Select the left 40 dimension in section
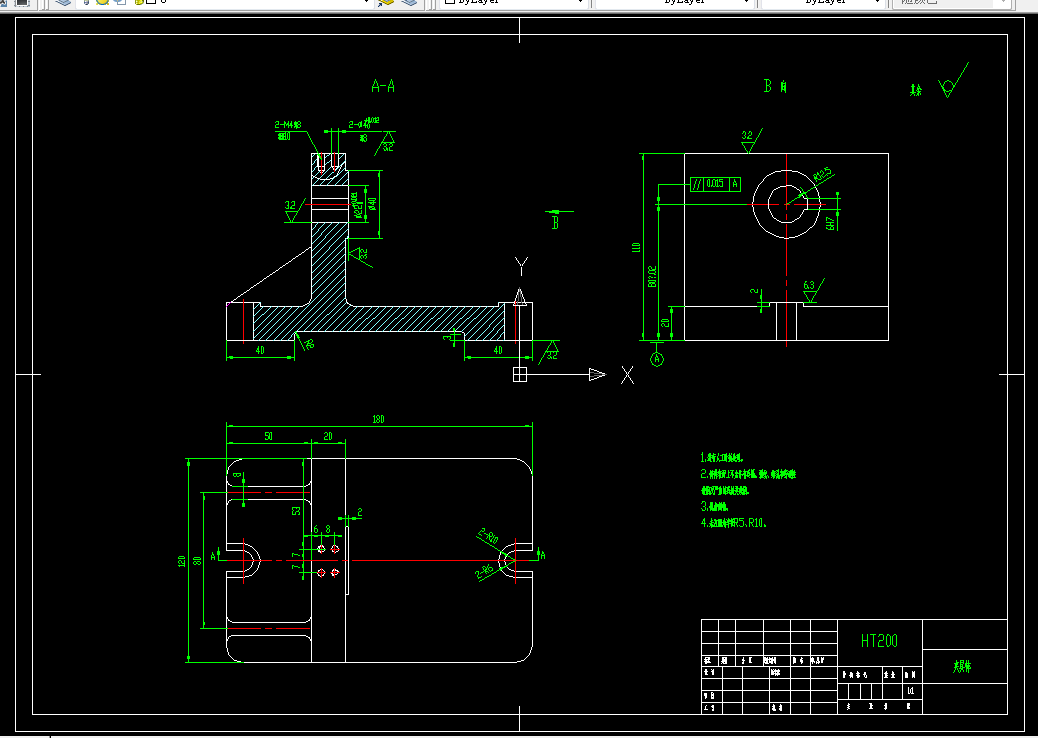This screenshot has height=738, width=1038. click(260, 350)
